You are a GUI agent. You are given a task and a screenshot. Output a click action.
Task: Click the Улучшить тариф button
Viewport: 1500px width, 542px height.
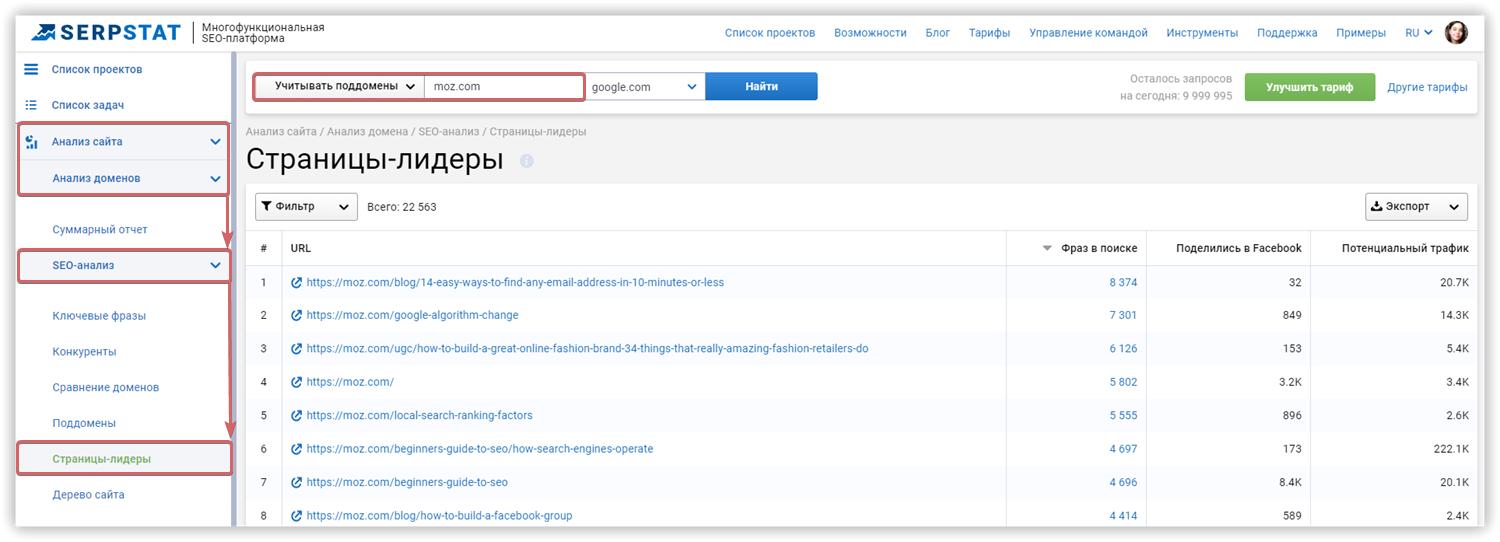point(1309,87)
